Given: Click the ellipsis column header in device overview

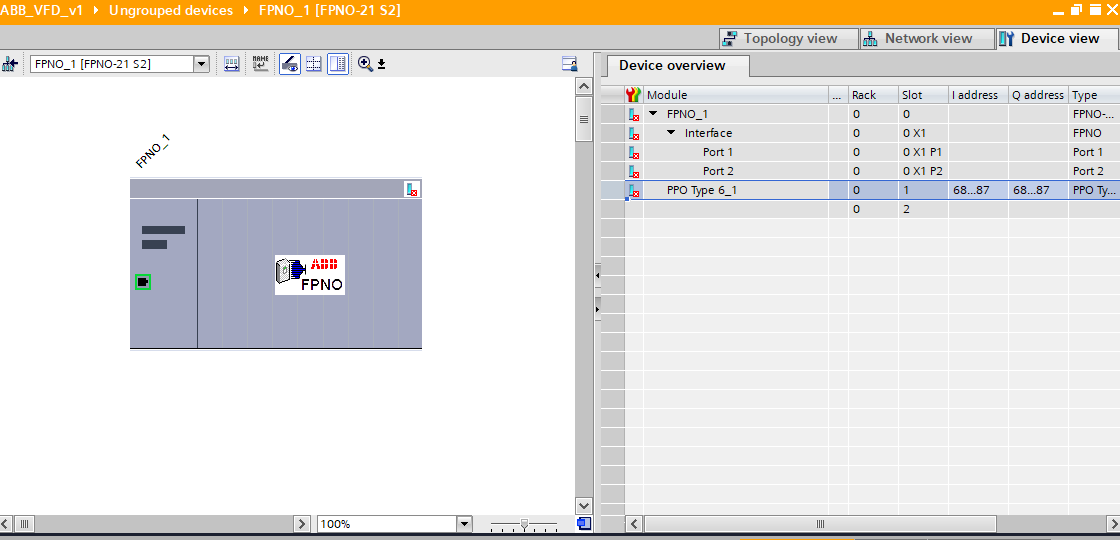Looking at the screenshot, I should [x=838, y=95].
